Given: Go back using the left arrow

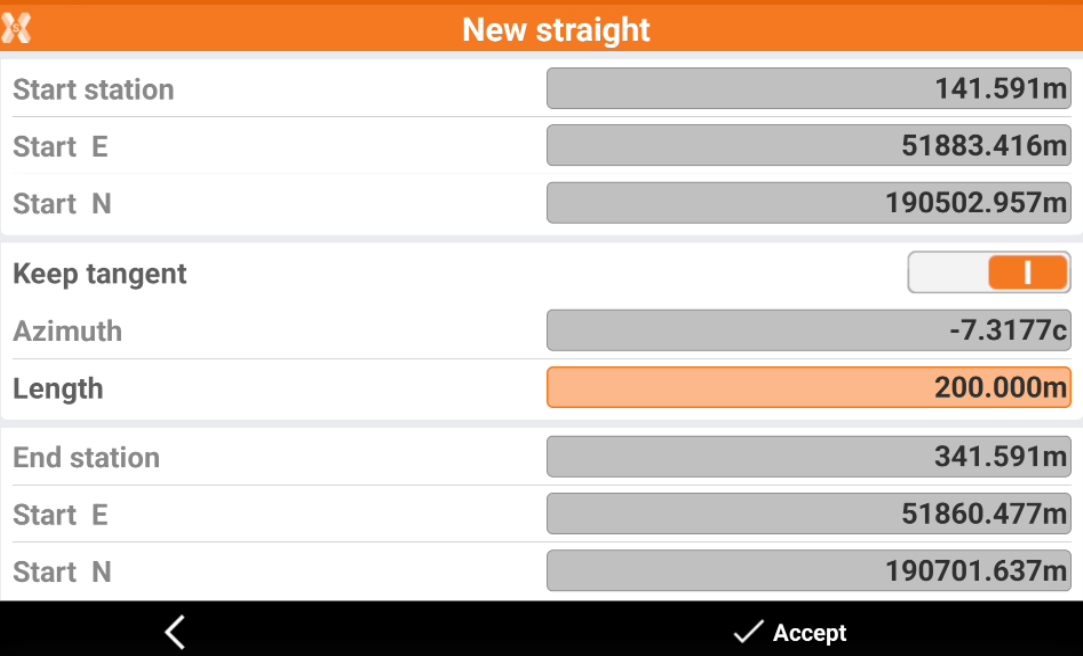Looking at the screenshot, I should point(175,632).
